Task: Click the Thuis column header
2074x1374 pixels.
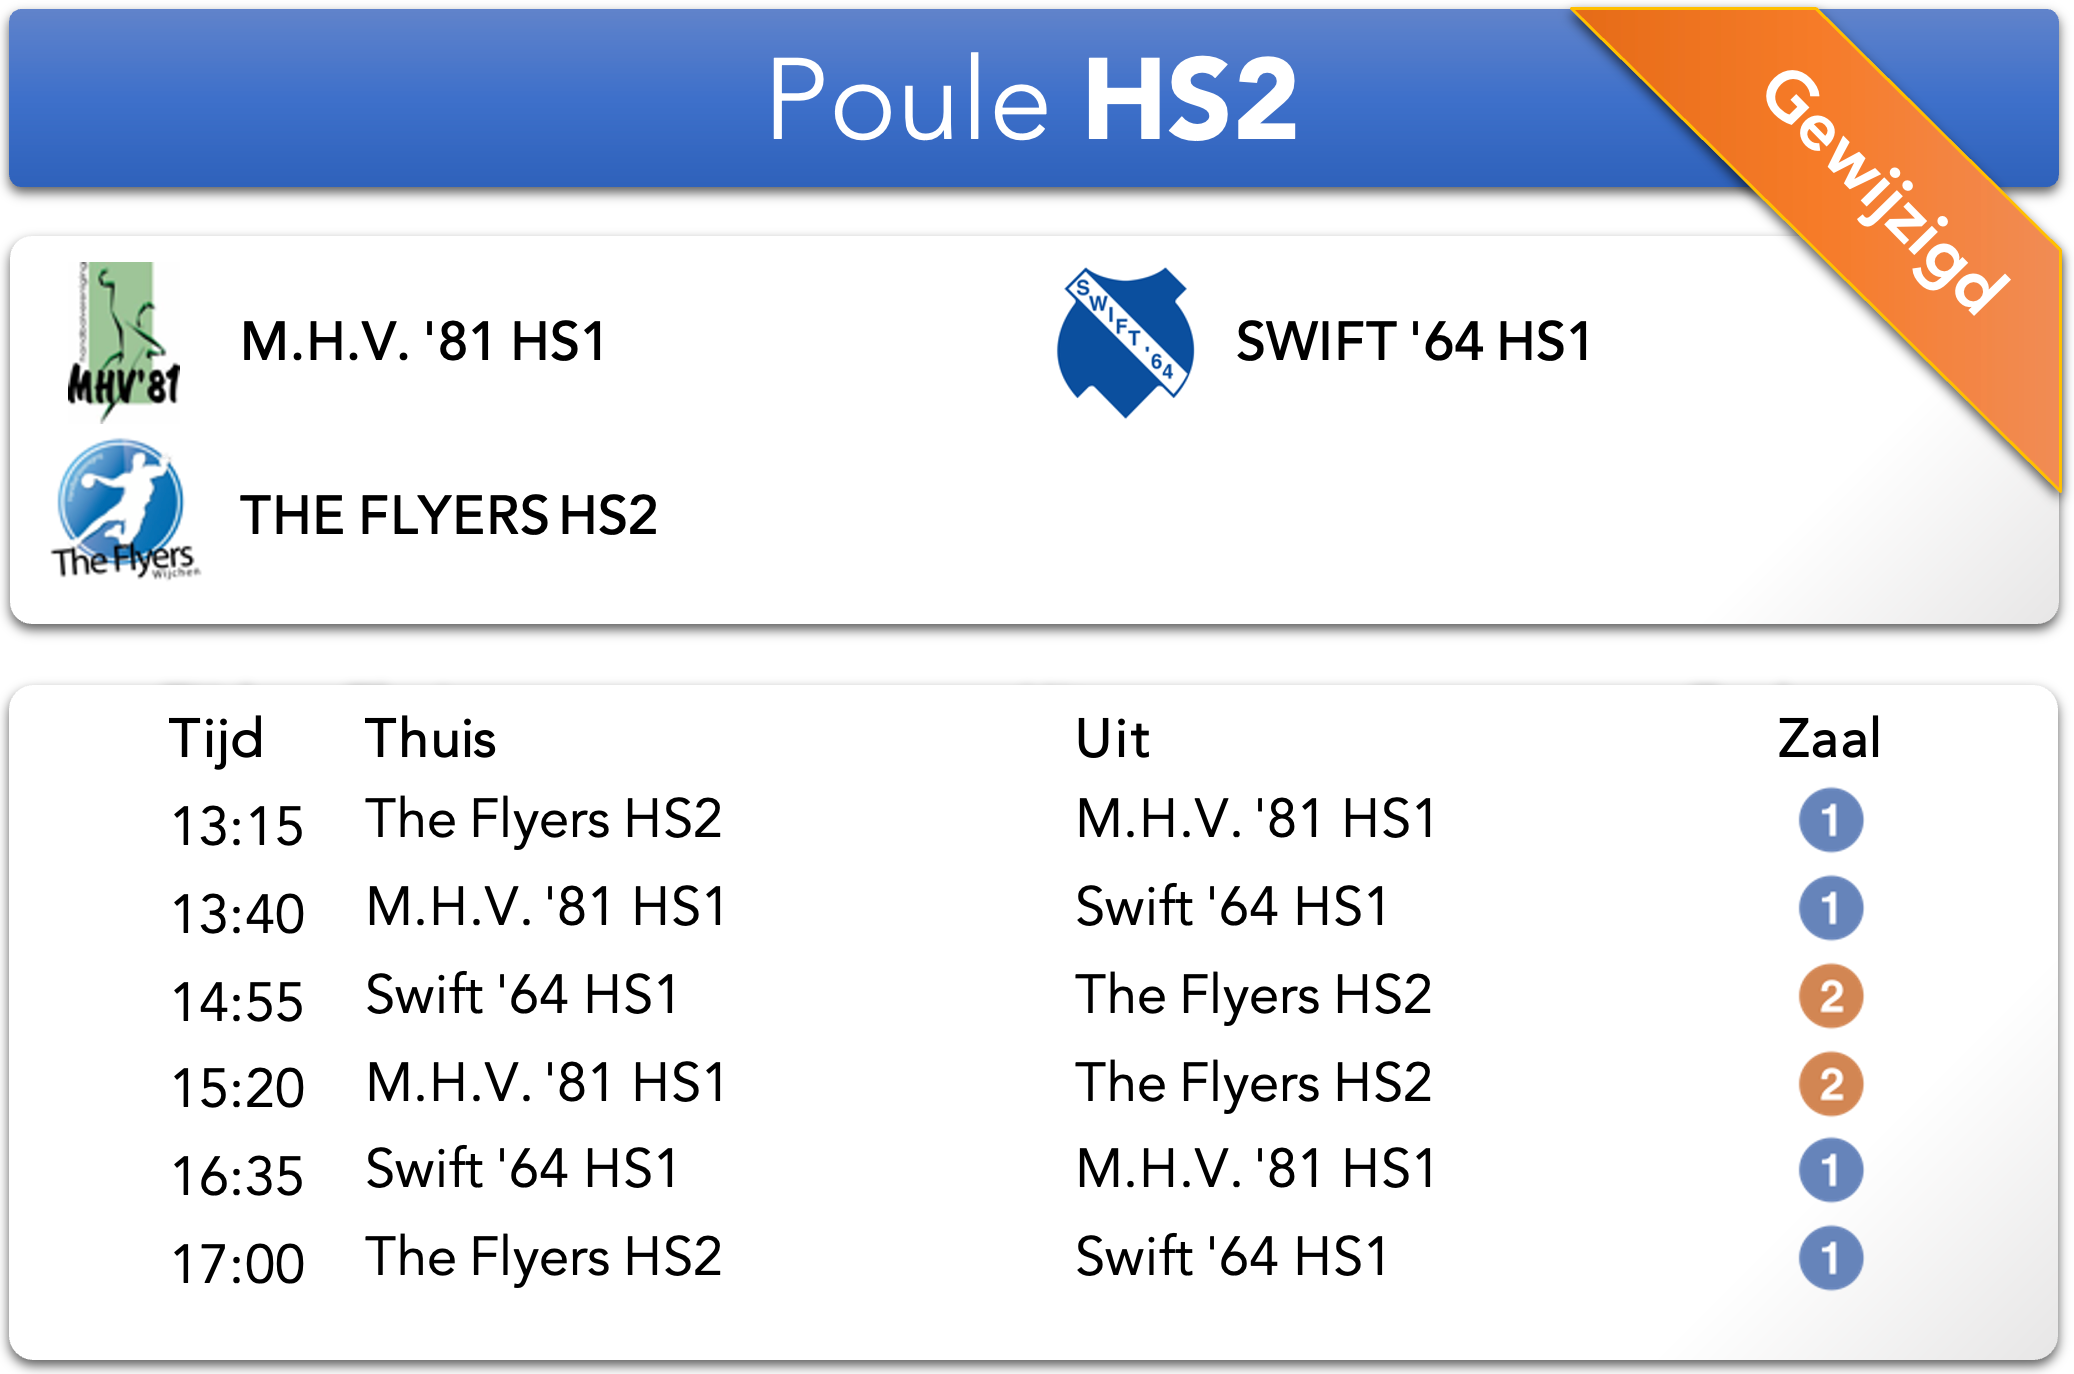Action: [431, 739]
